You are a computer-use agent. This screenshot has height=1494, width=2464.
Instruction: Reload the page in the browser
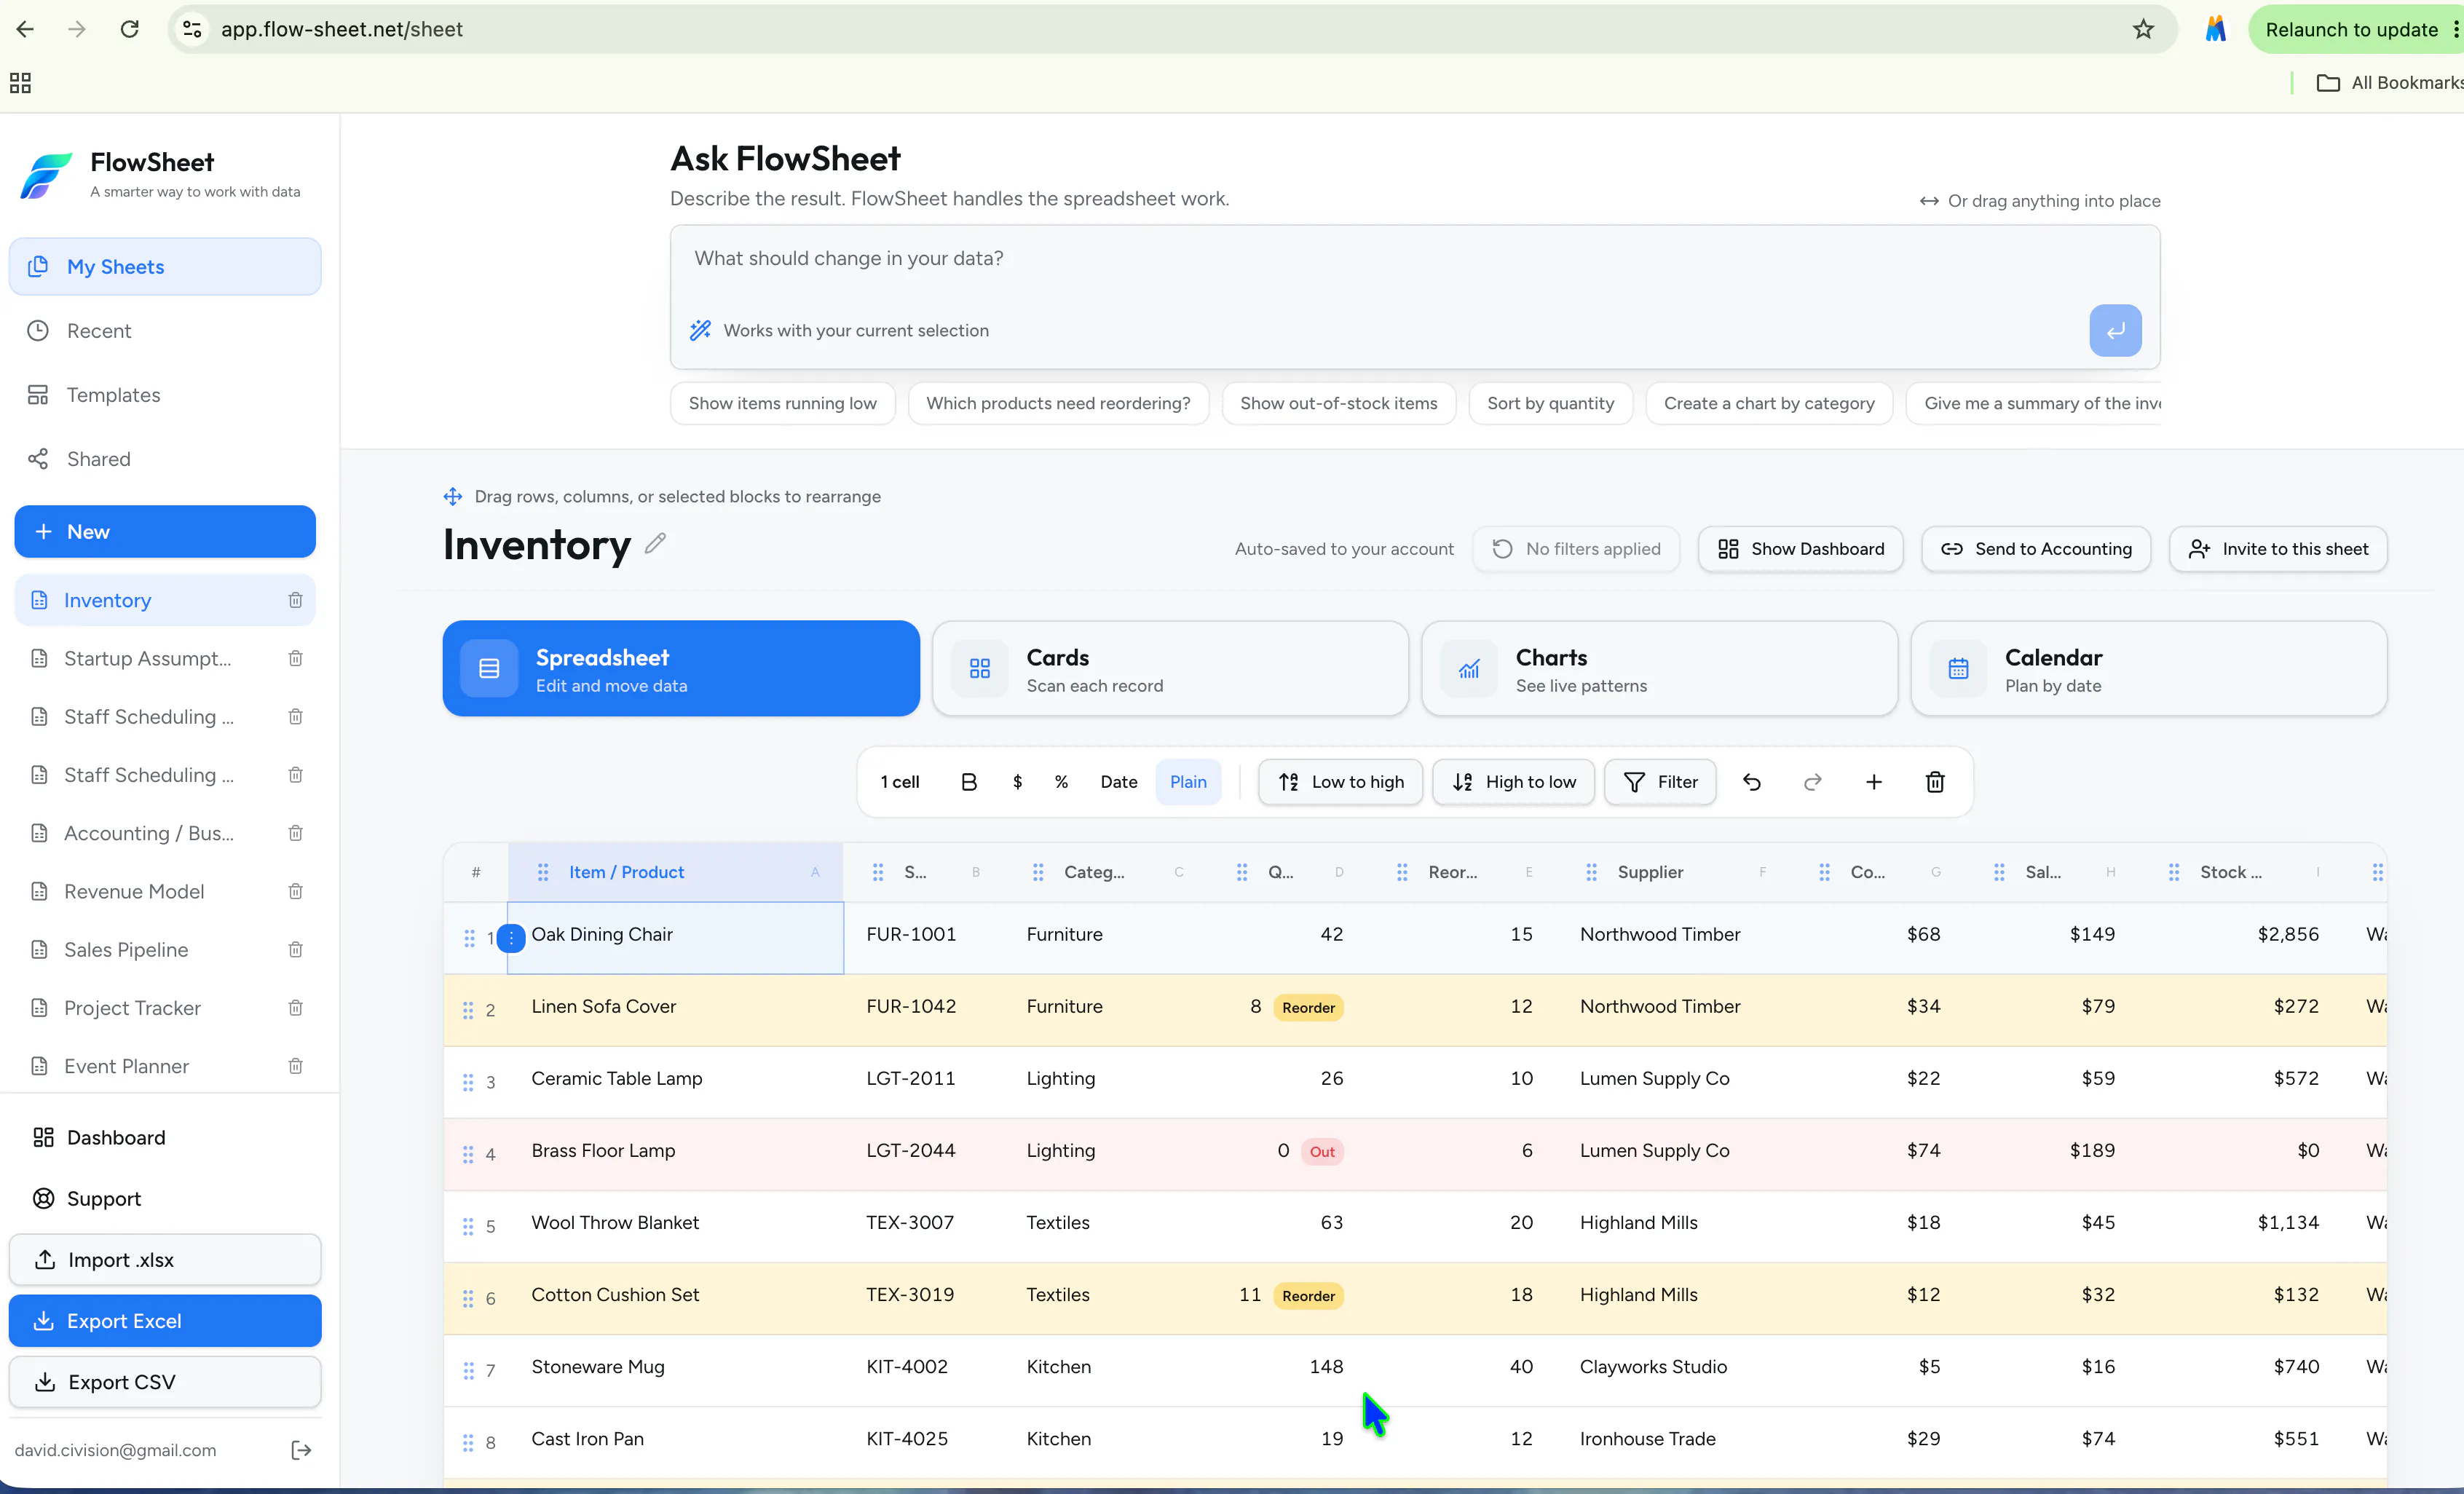tap(129, 29)
